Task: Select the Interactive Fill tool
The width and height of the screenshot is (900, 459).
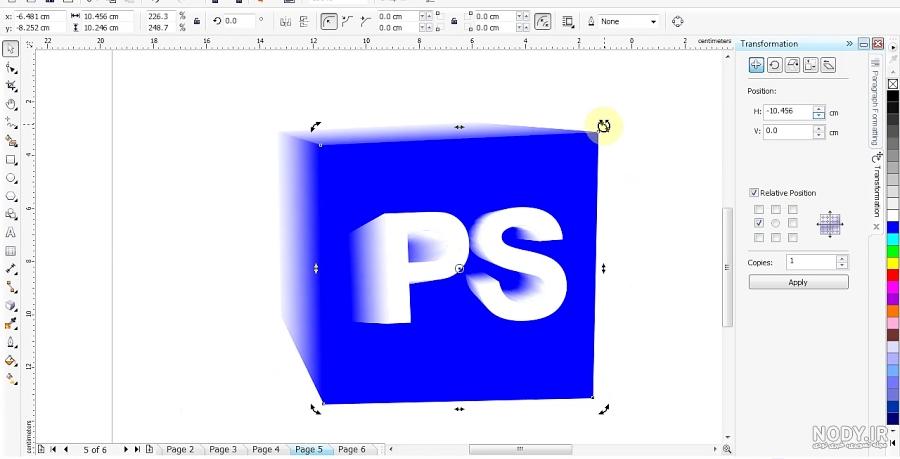Action: point(10,379)
